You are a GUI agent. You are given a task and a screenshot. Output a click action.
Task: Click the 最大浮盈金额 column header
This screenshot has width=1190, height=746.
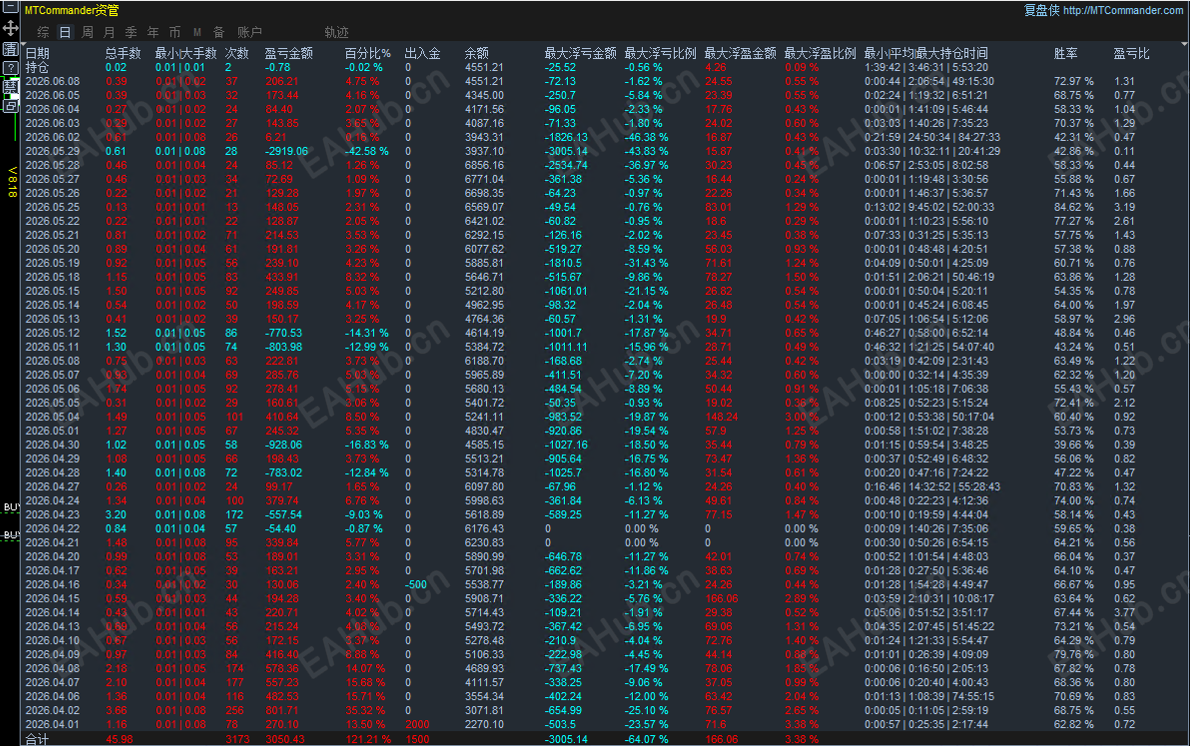[740, 53]
